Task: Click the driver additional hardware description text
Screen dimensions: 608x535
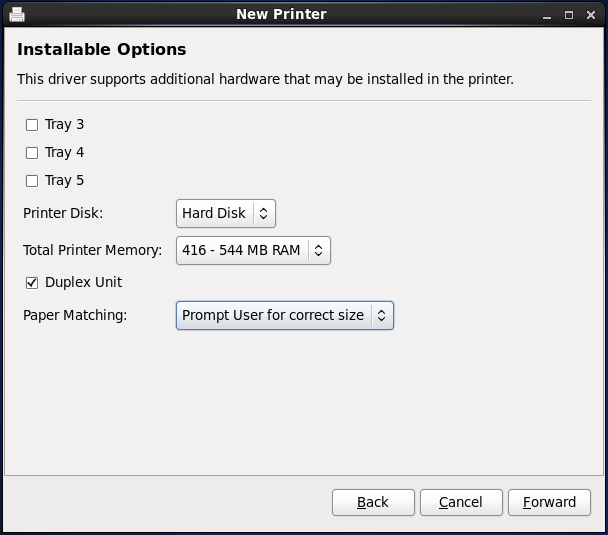Action: [265, 79]
